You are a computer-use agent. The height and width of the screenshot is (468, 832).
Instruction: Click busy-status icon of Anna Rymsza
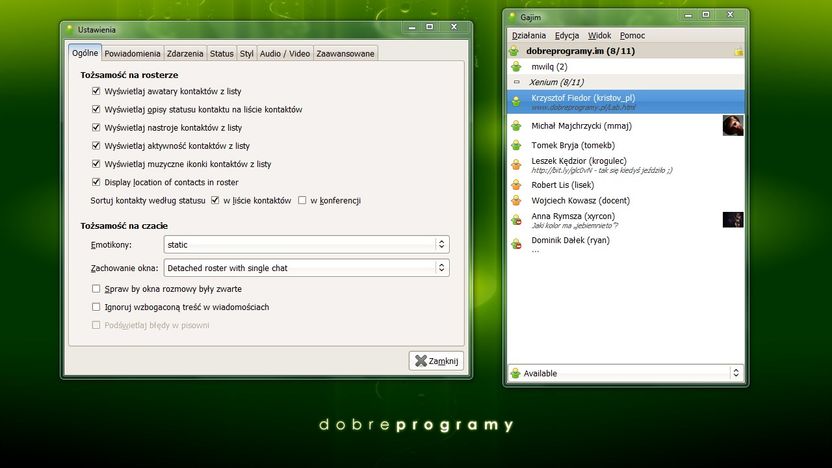(x=516, y=220)
